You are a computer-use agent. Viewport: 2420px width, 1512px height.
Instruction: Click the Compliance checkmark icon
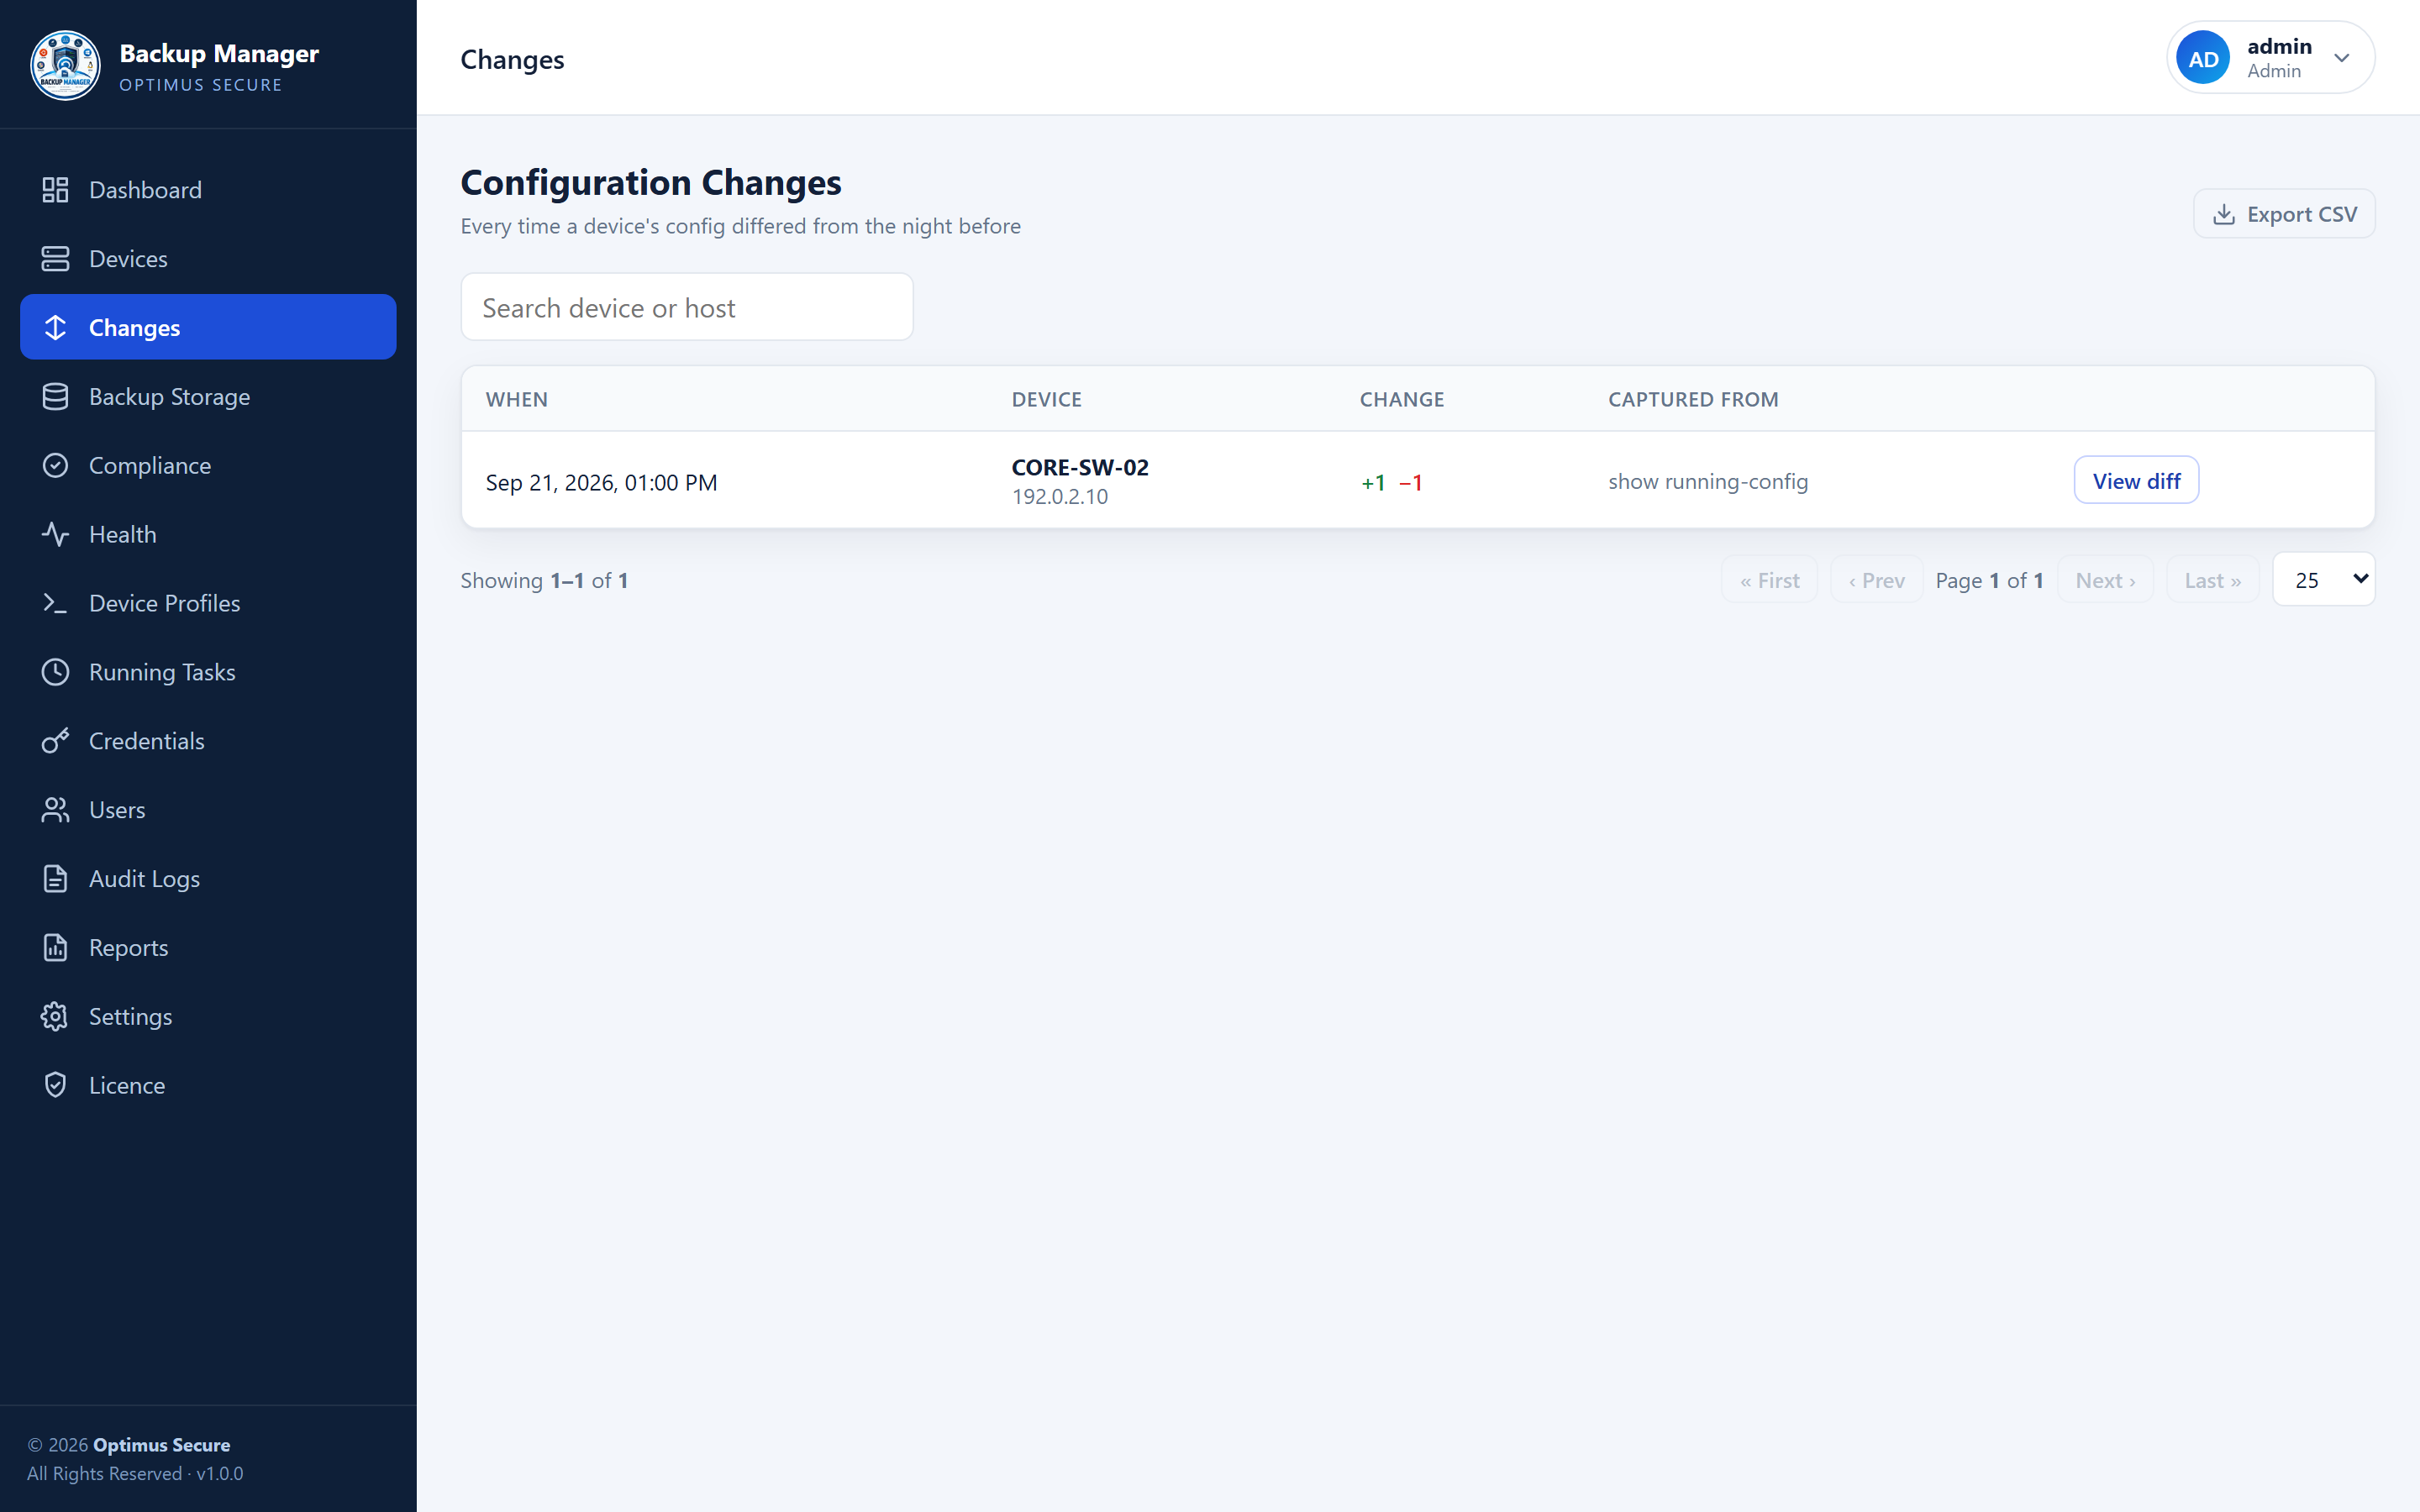pos(55,466)
